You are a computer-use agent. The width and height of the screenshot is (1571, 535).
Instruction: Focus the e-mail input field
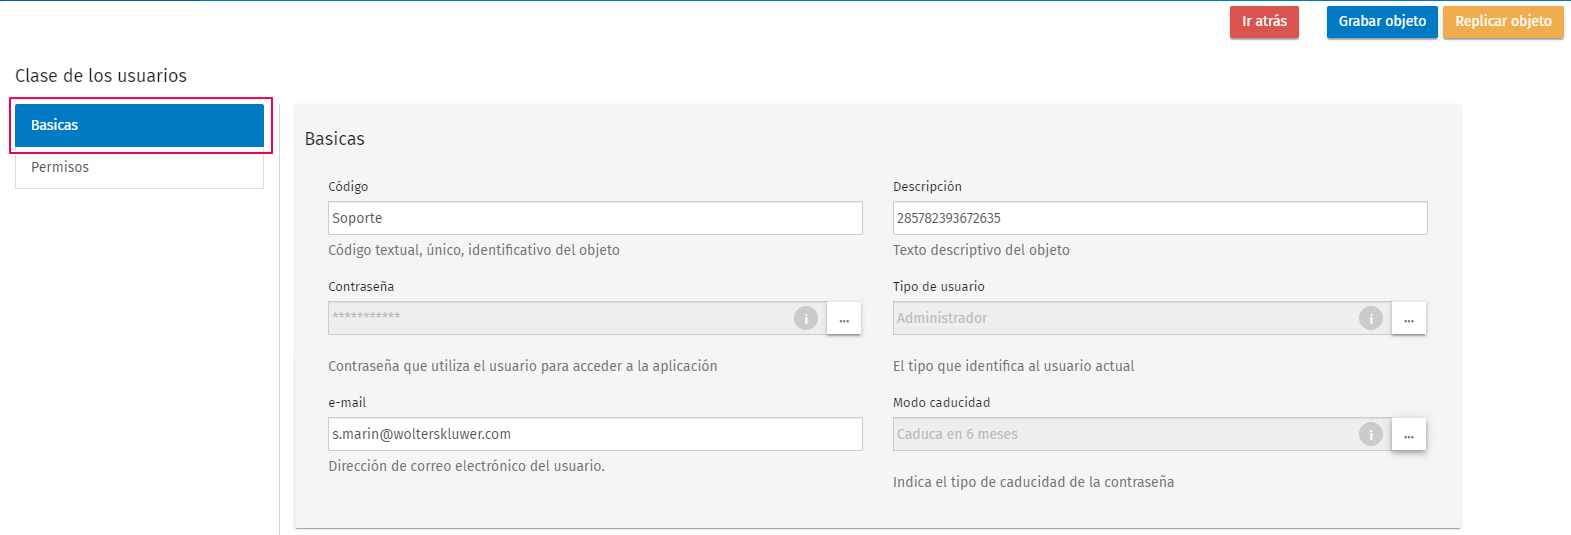click(595, 434)
